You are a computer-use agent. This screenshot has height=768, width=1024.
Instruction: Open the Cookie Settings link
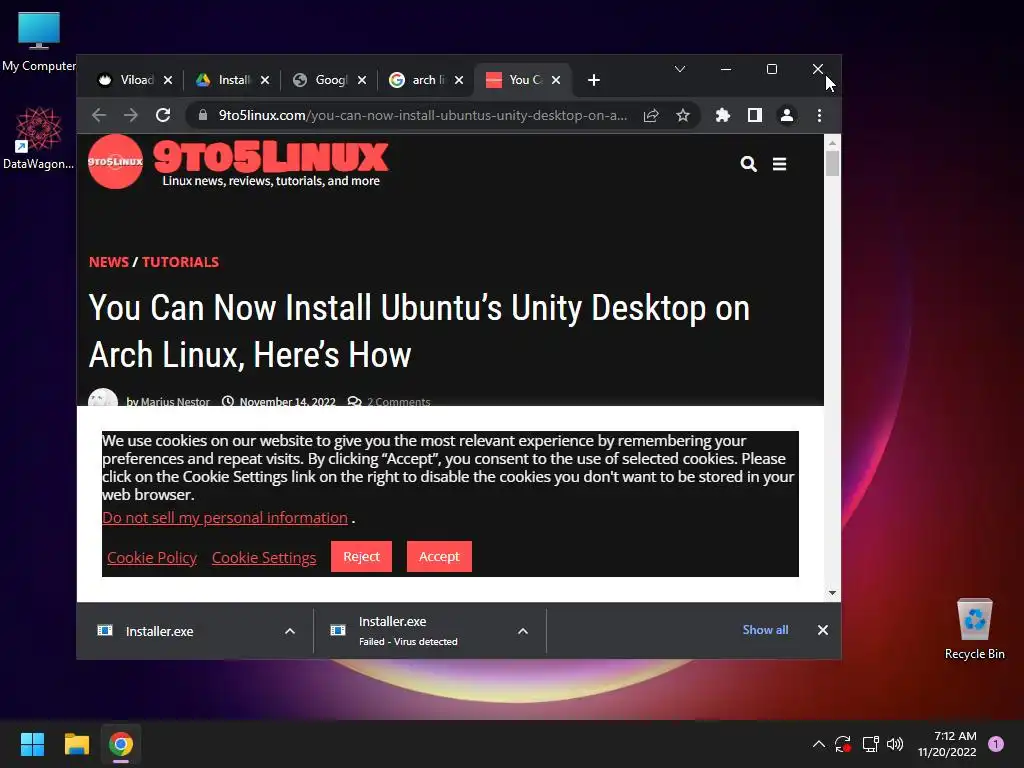264,558
